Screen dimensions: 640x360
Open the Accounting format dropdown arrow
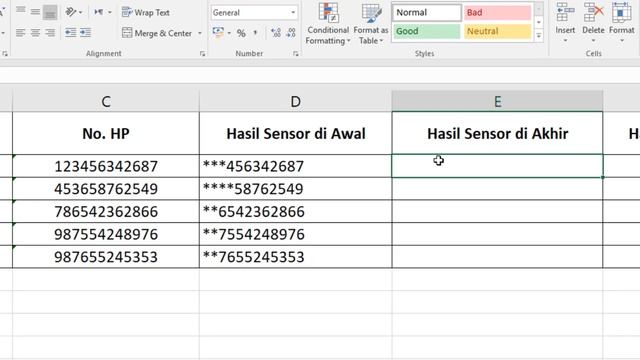229,33
